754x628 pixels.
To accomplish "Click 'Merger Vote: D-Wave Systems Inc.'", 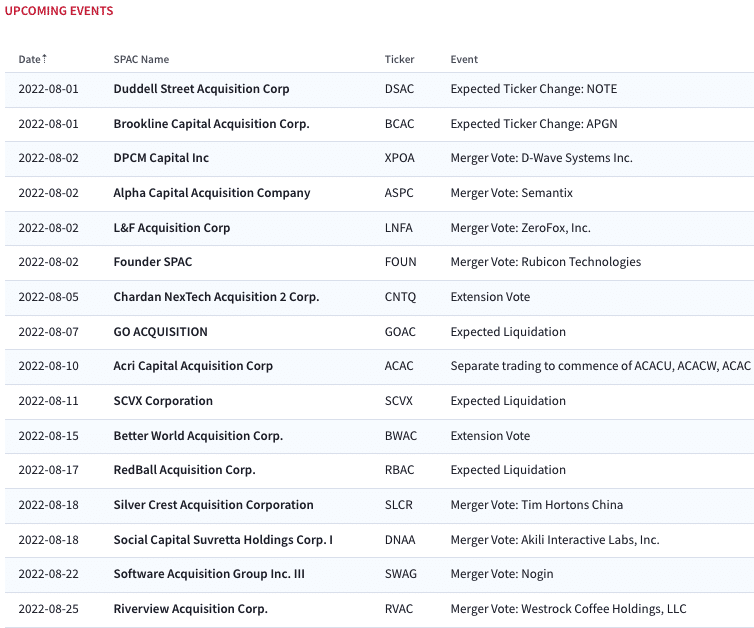I will coord(541,158).
